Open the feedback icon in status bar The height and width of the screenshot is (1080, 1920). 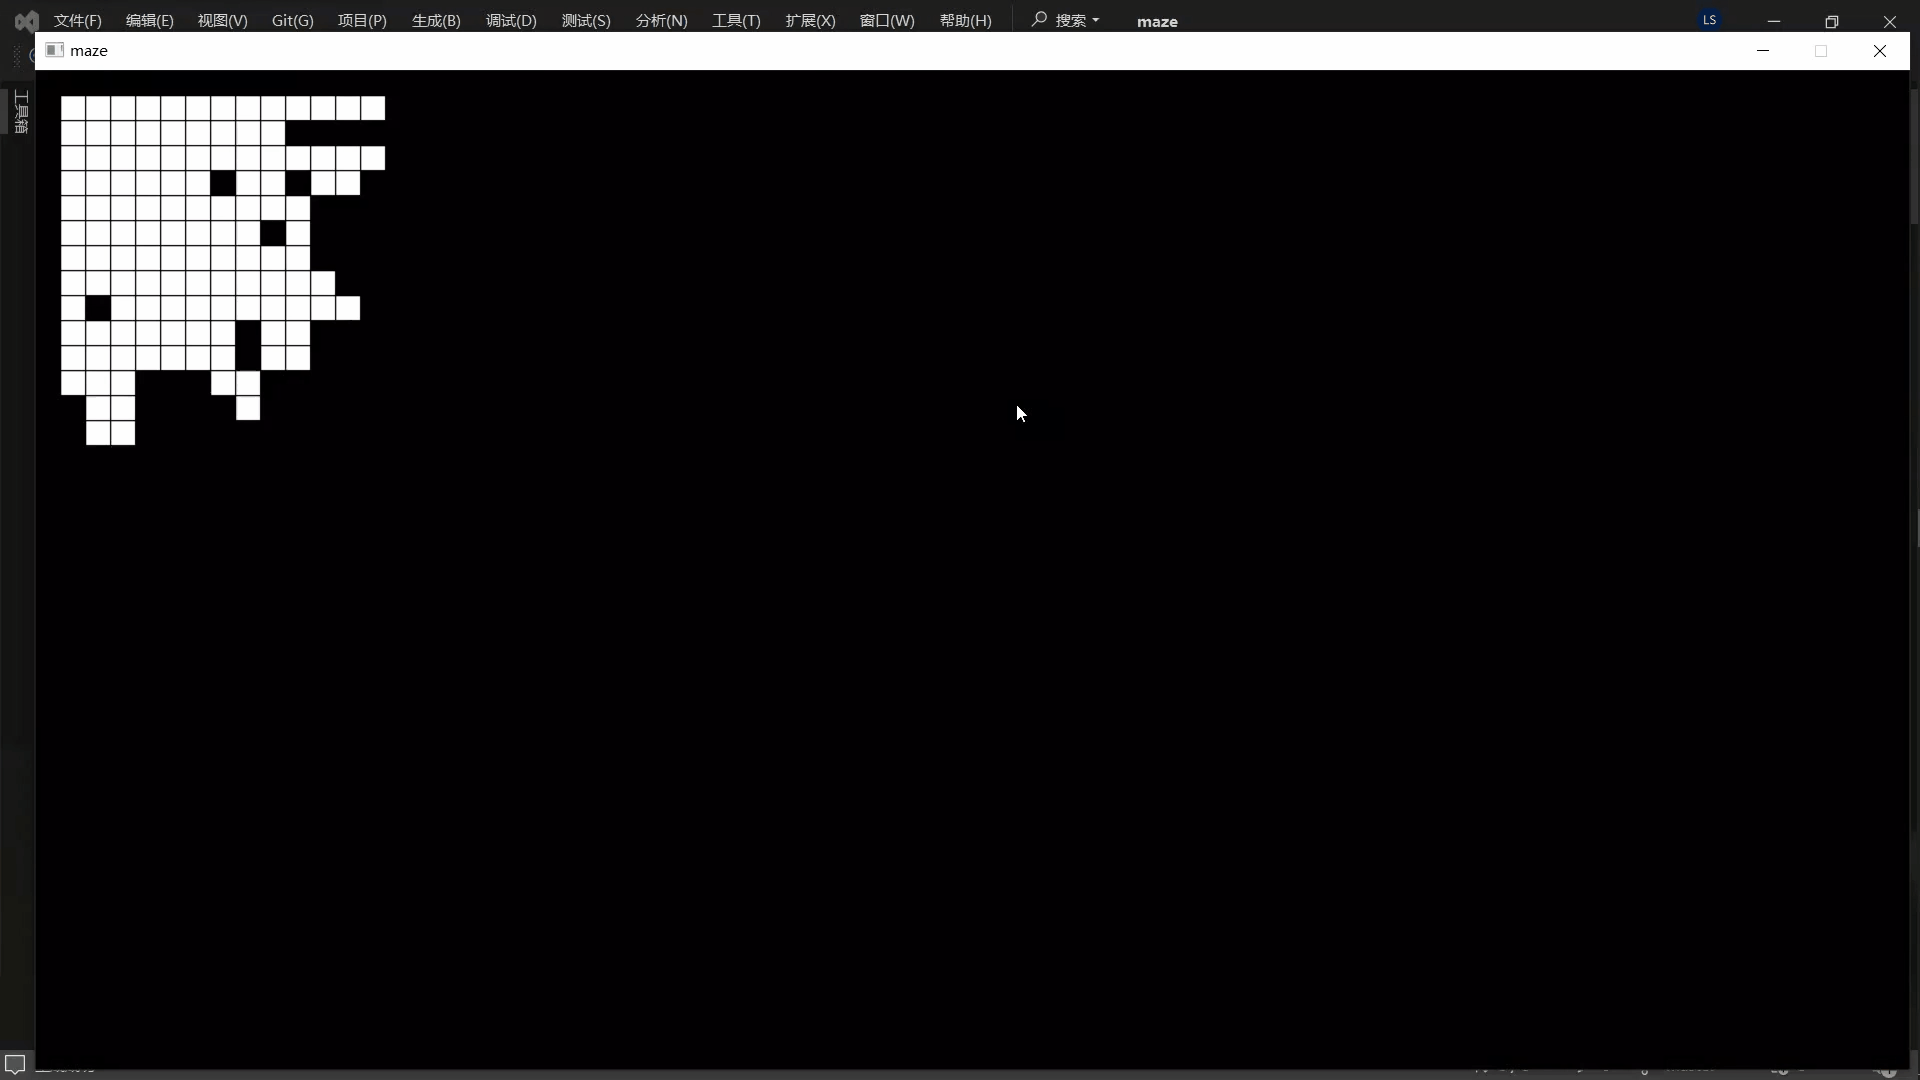pos(15,1063)
